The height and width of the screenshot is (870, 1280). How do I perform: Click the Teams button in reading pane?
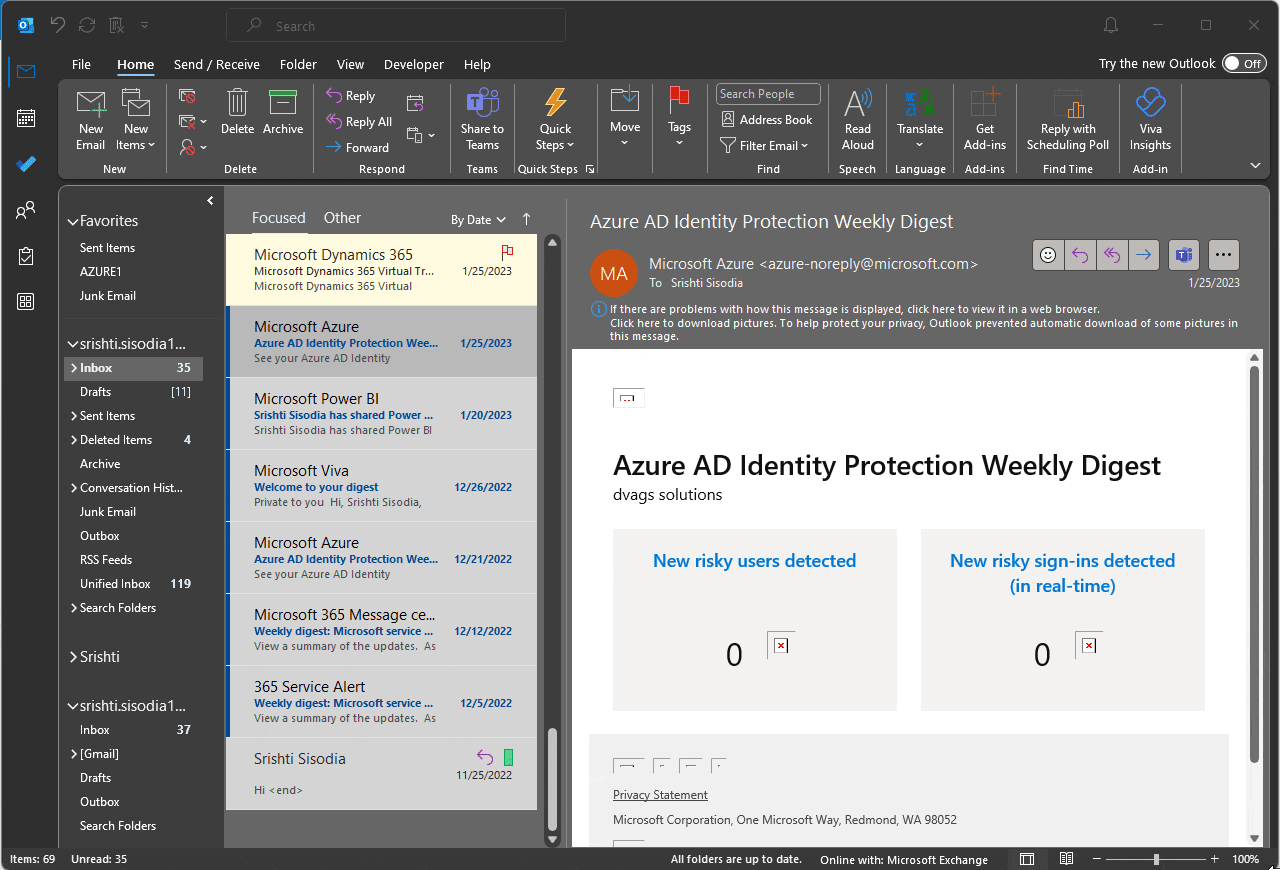(1184, 255)
